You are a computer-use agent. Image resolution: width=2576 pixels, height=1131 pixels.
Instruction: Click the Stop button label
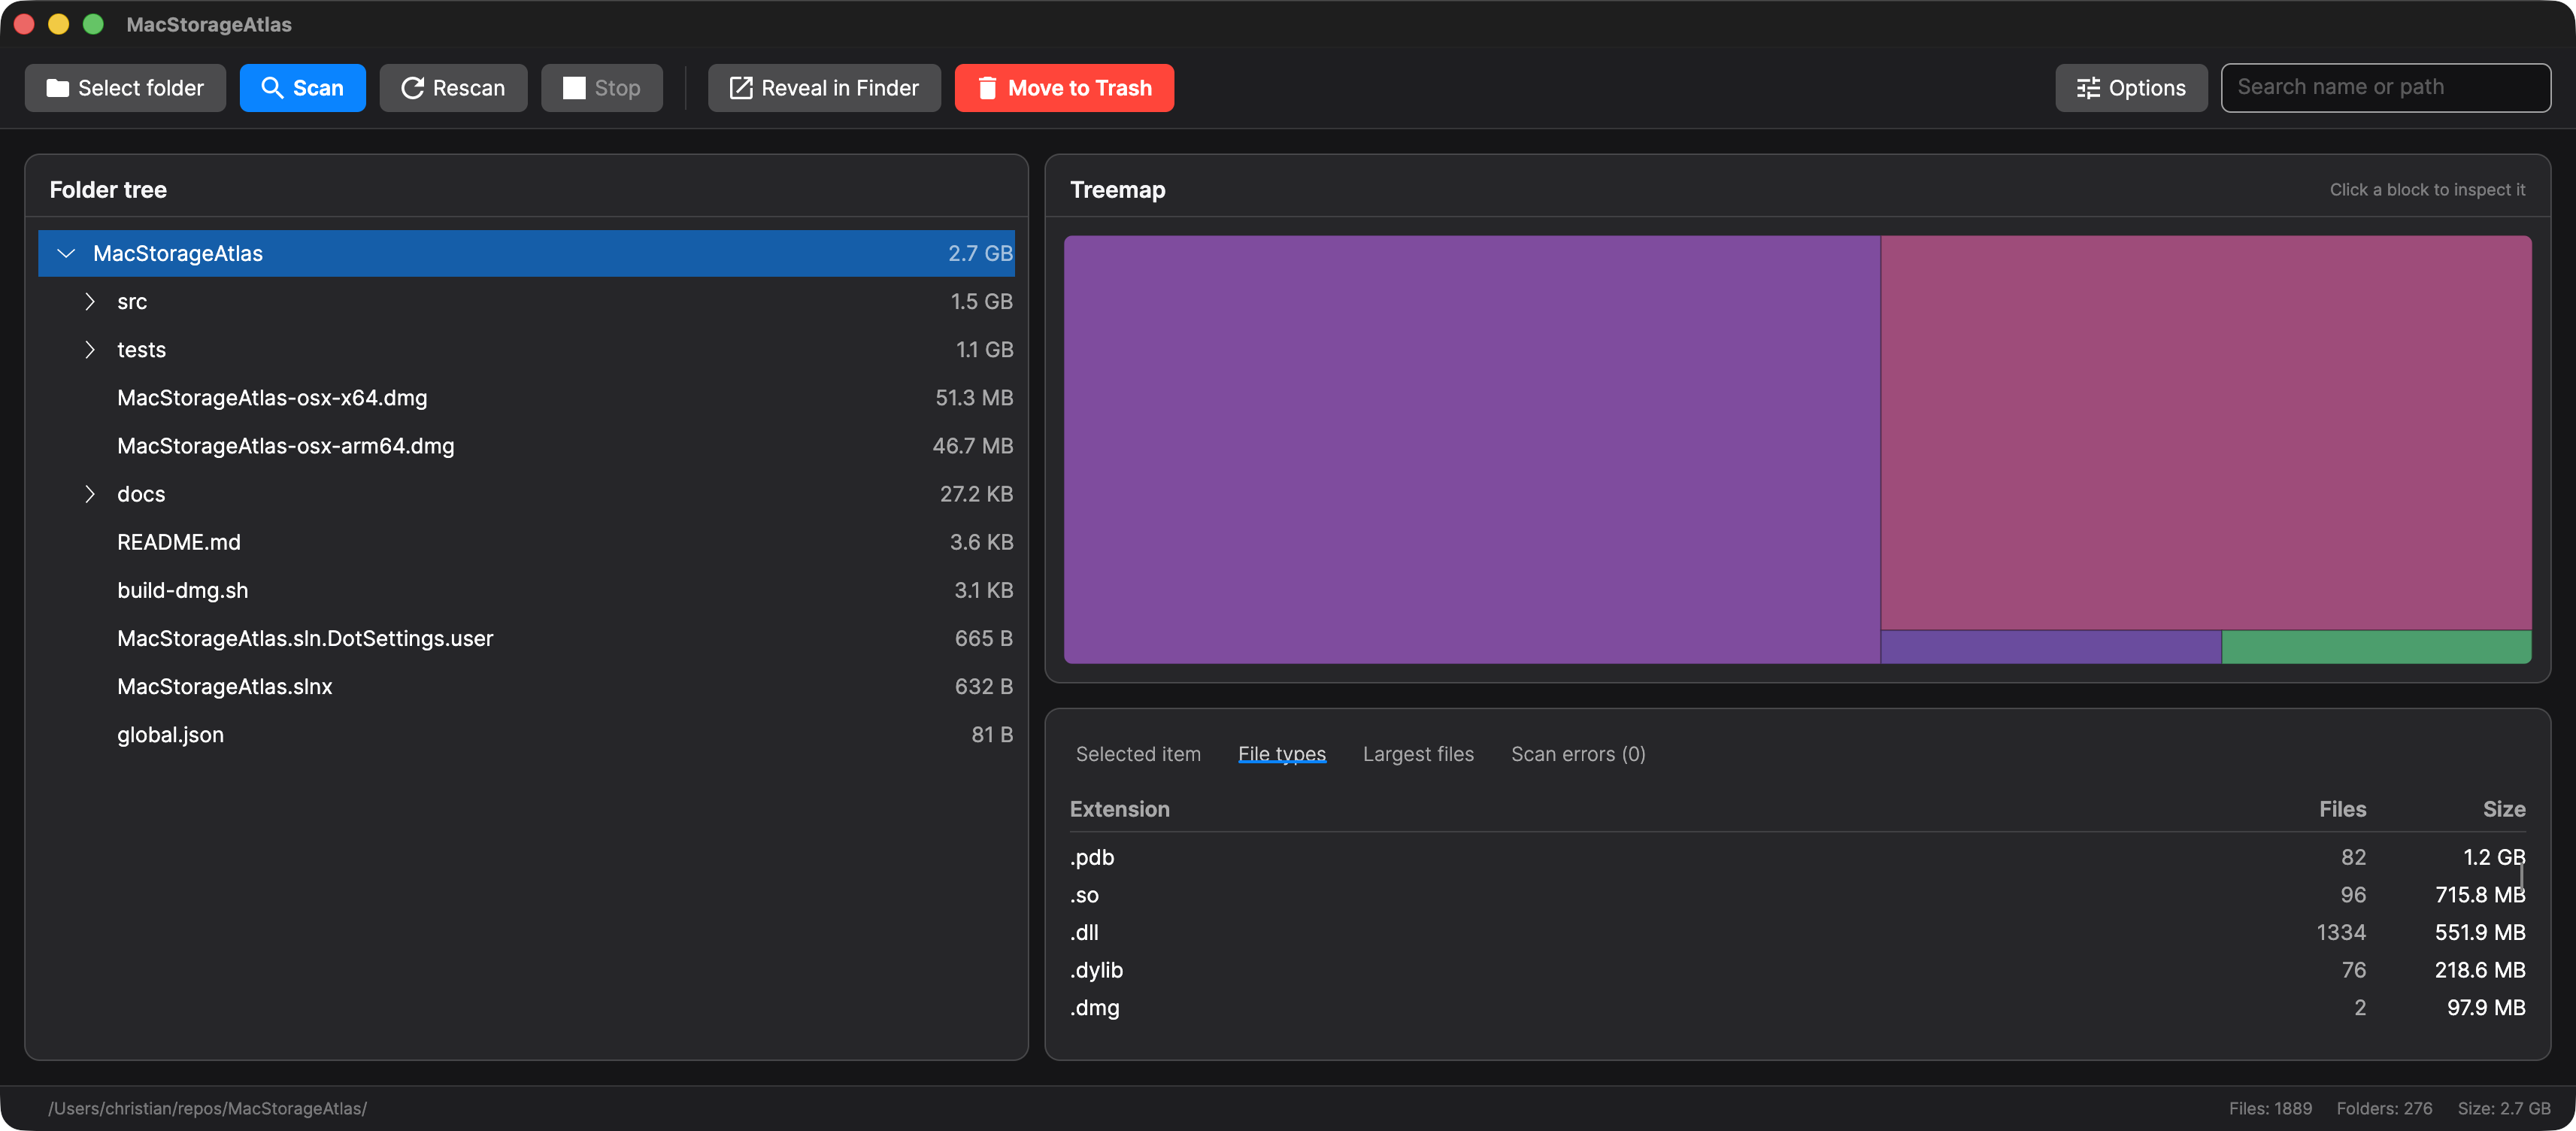coord(618,88)
